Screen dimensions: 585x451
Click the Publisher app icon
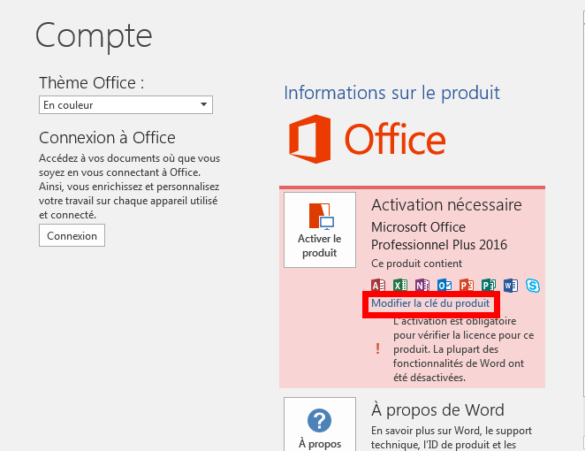pyautogui.click(x=488, y=285)
